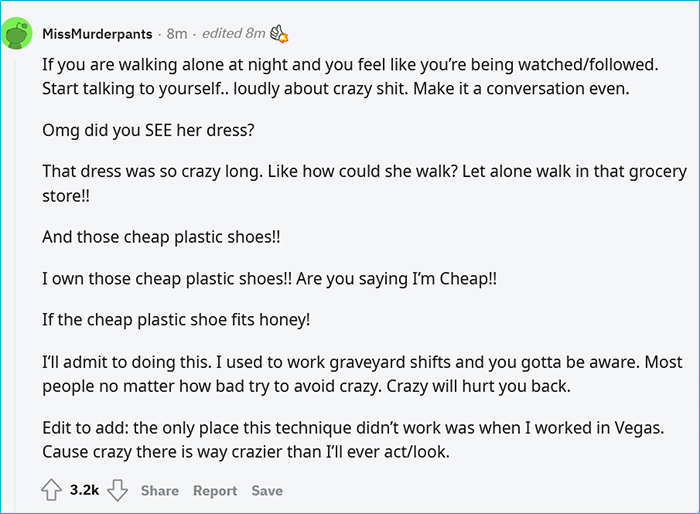700x514 pixels.
Task: Upvote the comment with the up arrow
Action: (x=52, y=491)
